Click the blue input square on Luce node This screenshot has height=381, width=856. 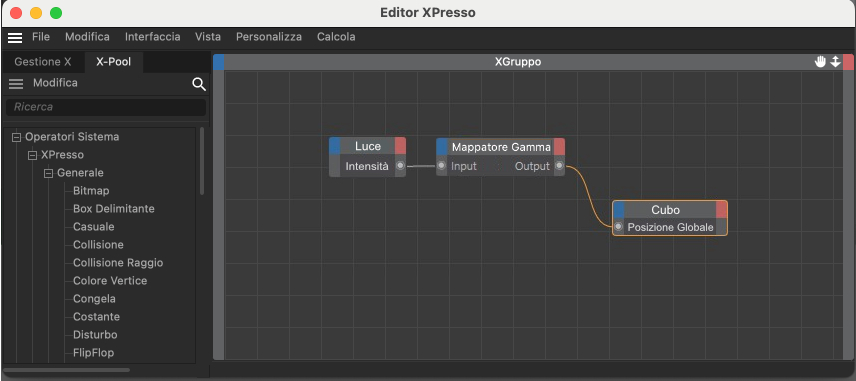tap(335, 146)
